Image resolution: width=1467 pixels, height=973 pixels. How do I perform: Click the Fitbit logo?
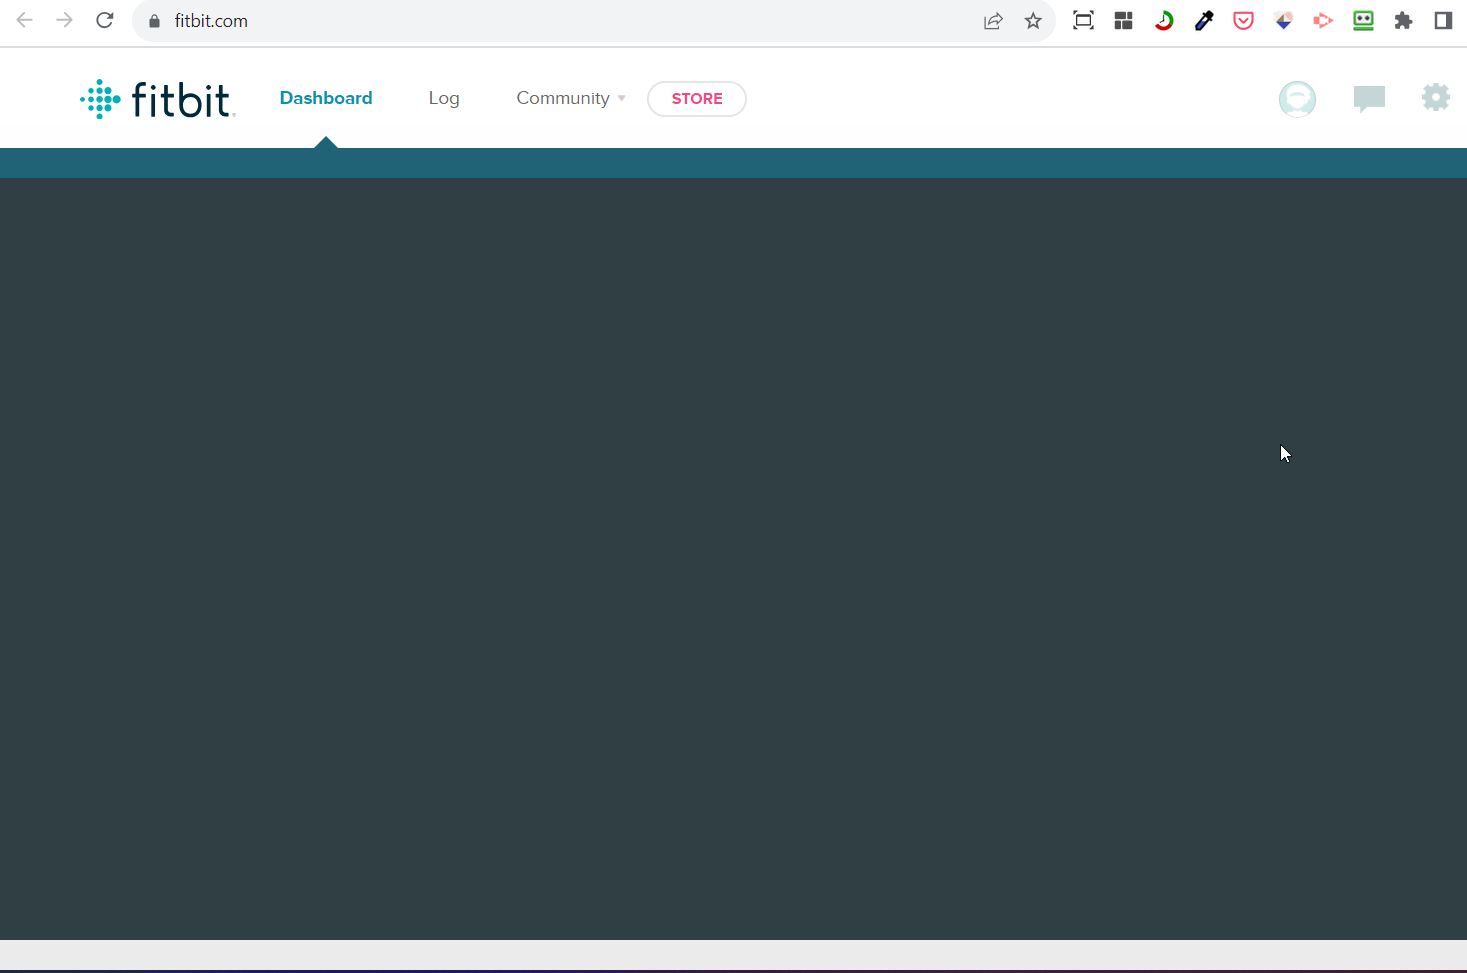[158, 99]
